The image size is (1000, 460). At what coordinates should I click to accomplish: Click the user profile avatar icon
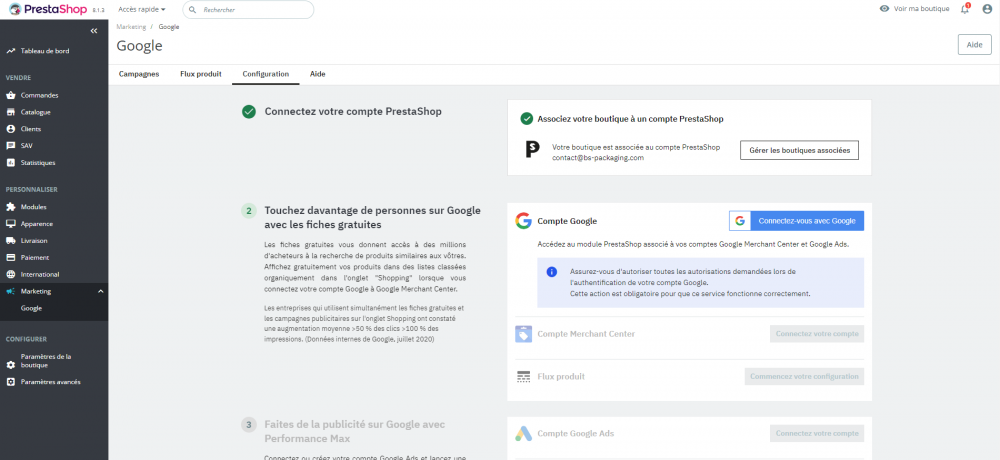(986, 9)
